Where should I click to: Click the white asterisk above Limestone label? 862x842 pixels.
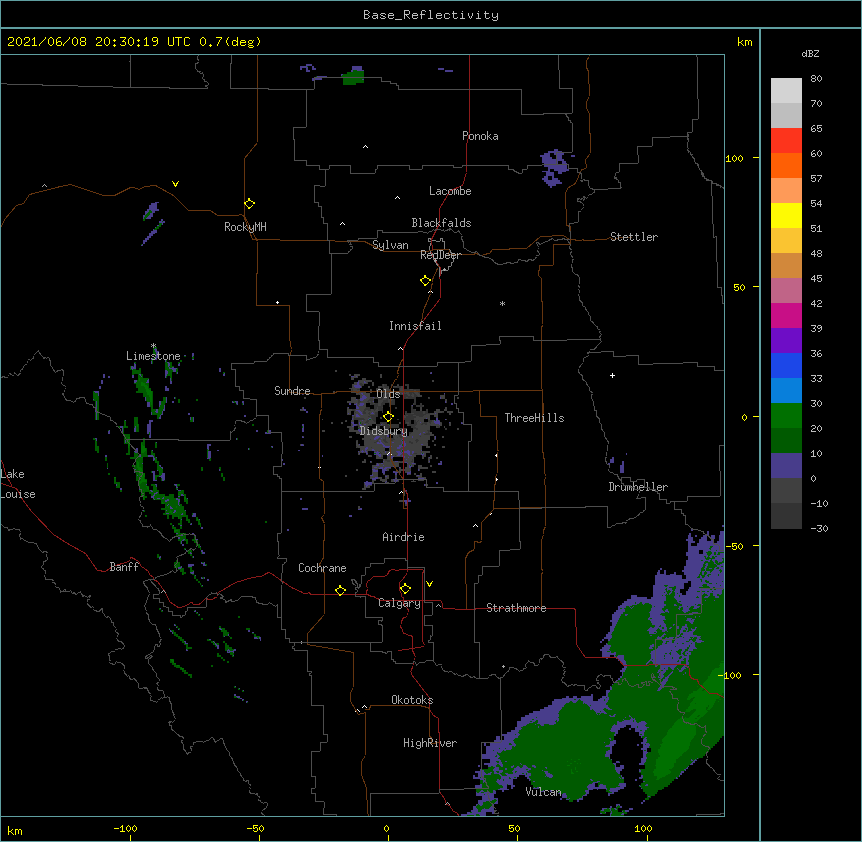pos(153,346)
